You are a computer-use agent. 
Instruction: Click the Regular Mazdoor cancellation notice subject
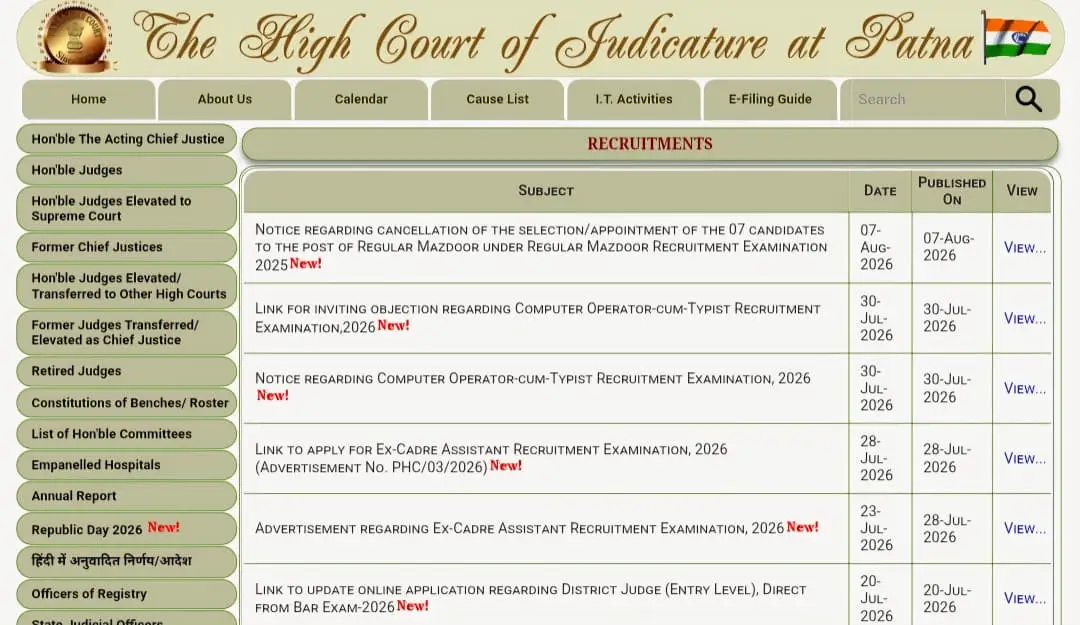[x=541, y=247]
